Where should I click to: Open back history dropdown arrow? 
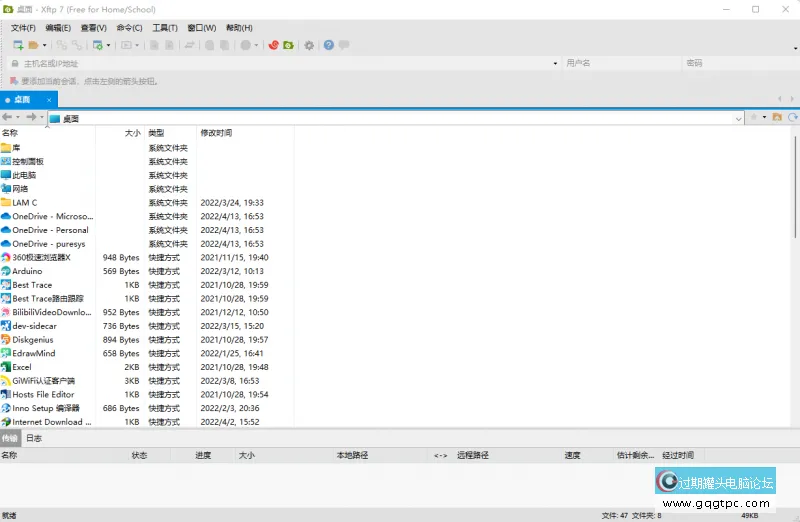(x=18, y=117)
